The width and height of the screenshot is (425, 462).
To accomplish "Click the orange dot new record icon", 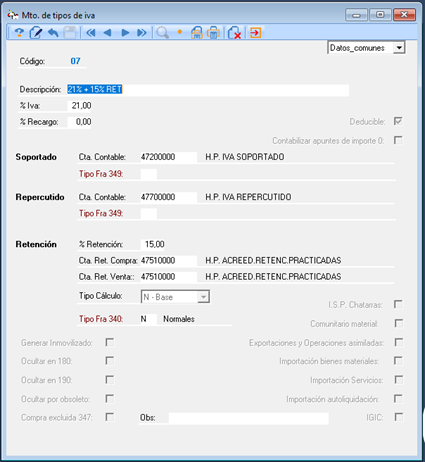I will 180,32.
